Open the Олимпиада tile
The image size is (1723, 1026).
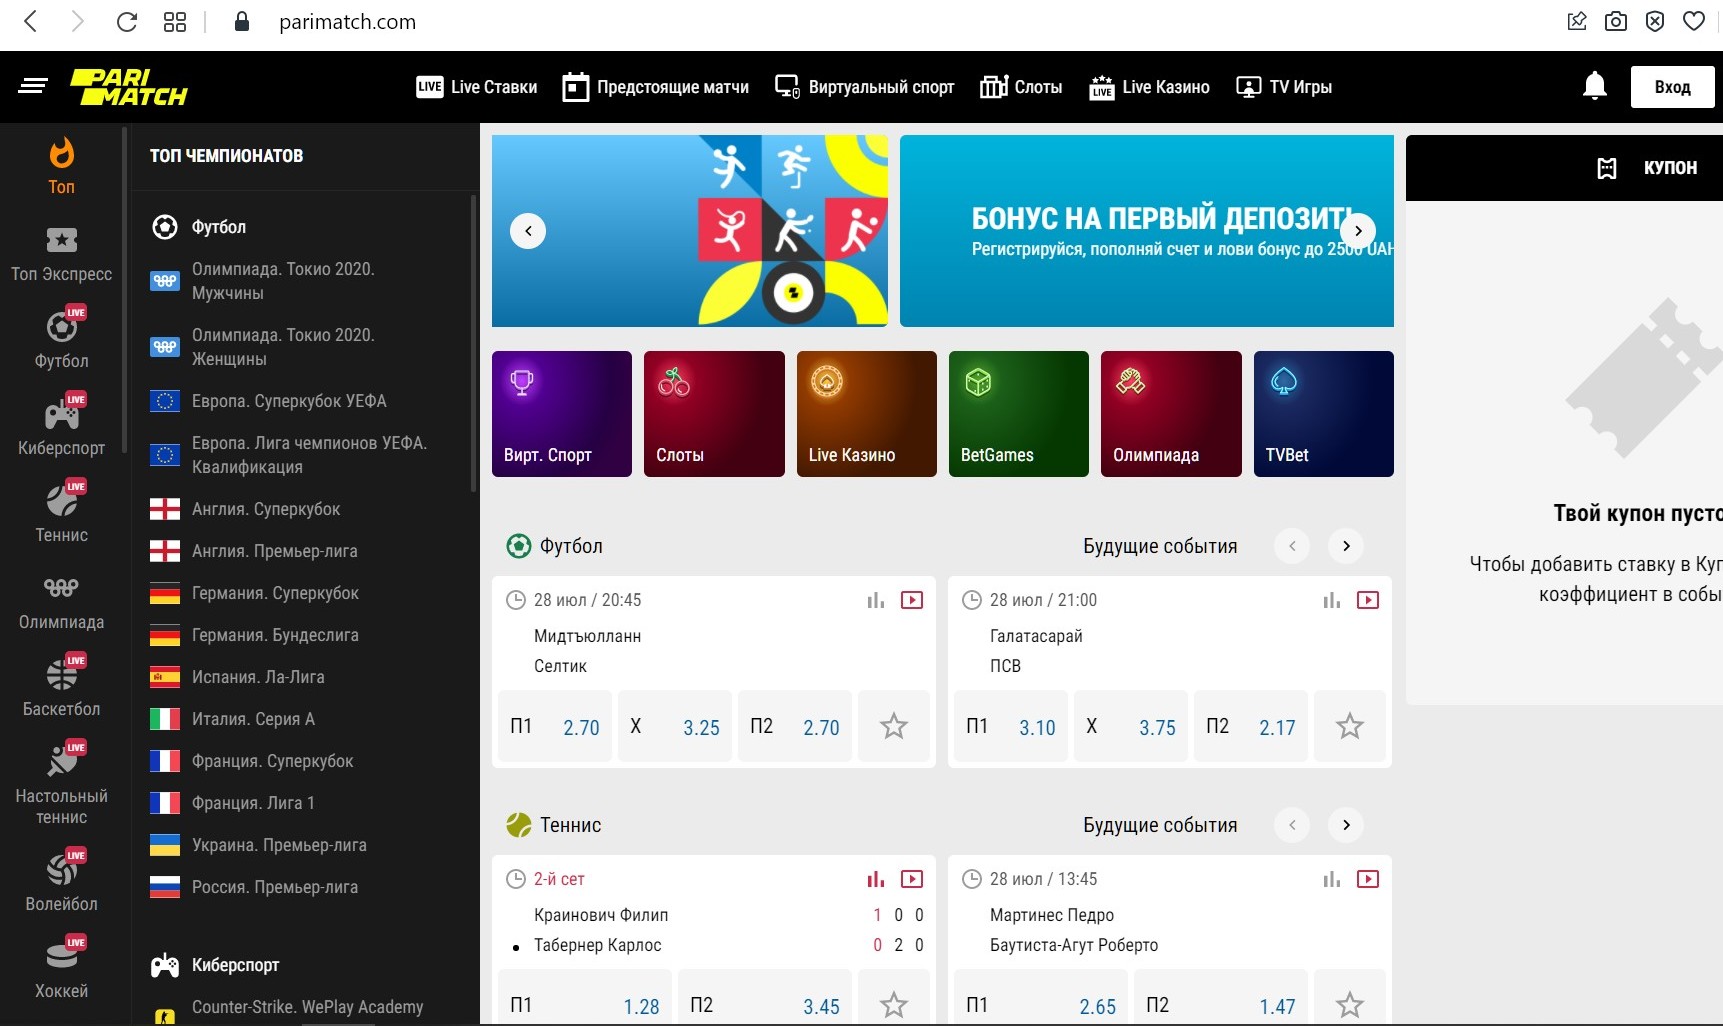coord(1171,414)
